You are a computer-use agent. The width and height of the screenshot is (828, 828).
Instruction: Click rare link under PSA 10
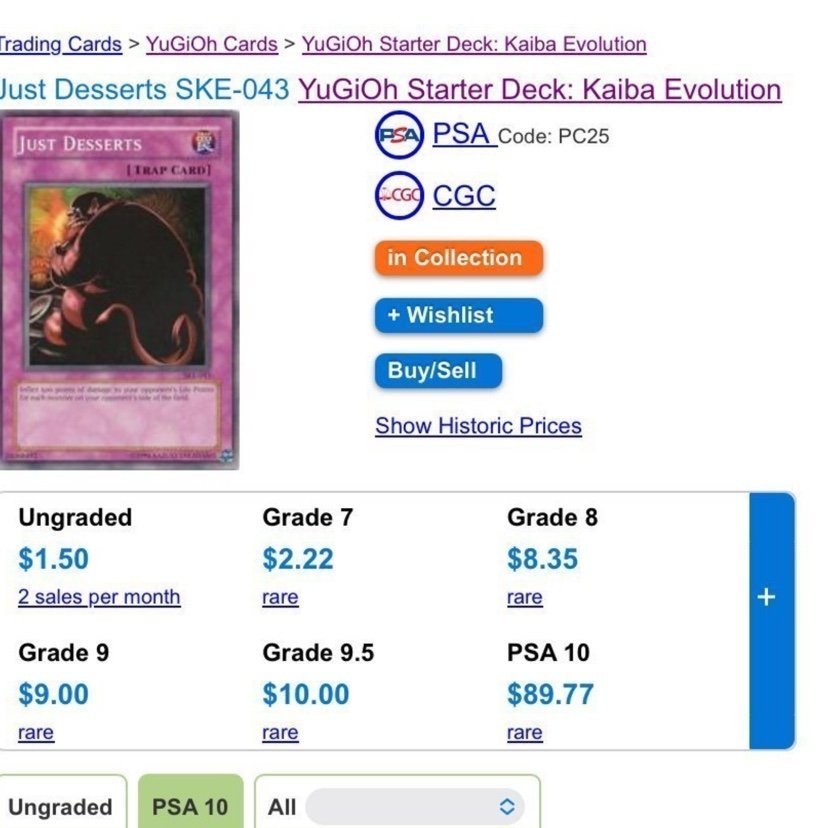point(524,733)
